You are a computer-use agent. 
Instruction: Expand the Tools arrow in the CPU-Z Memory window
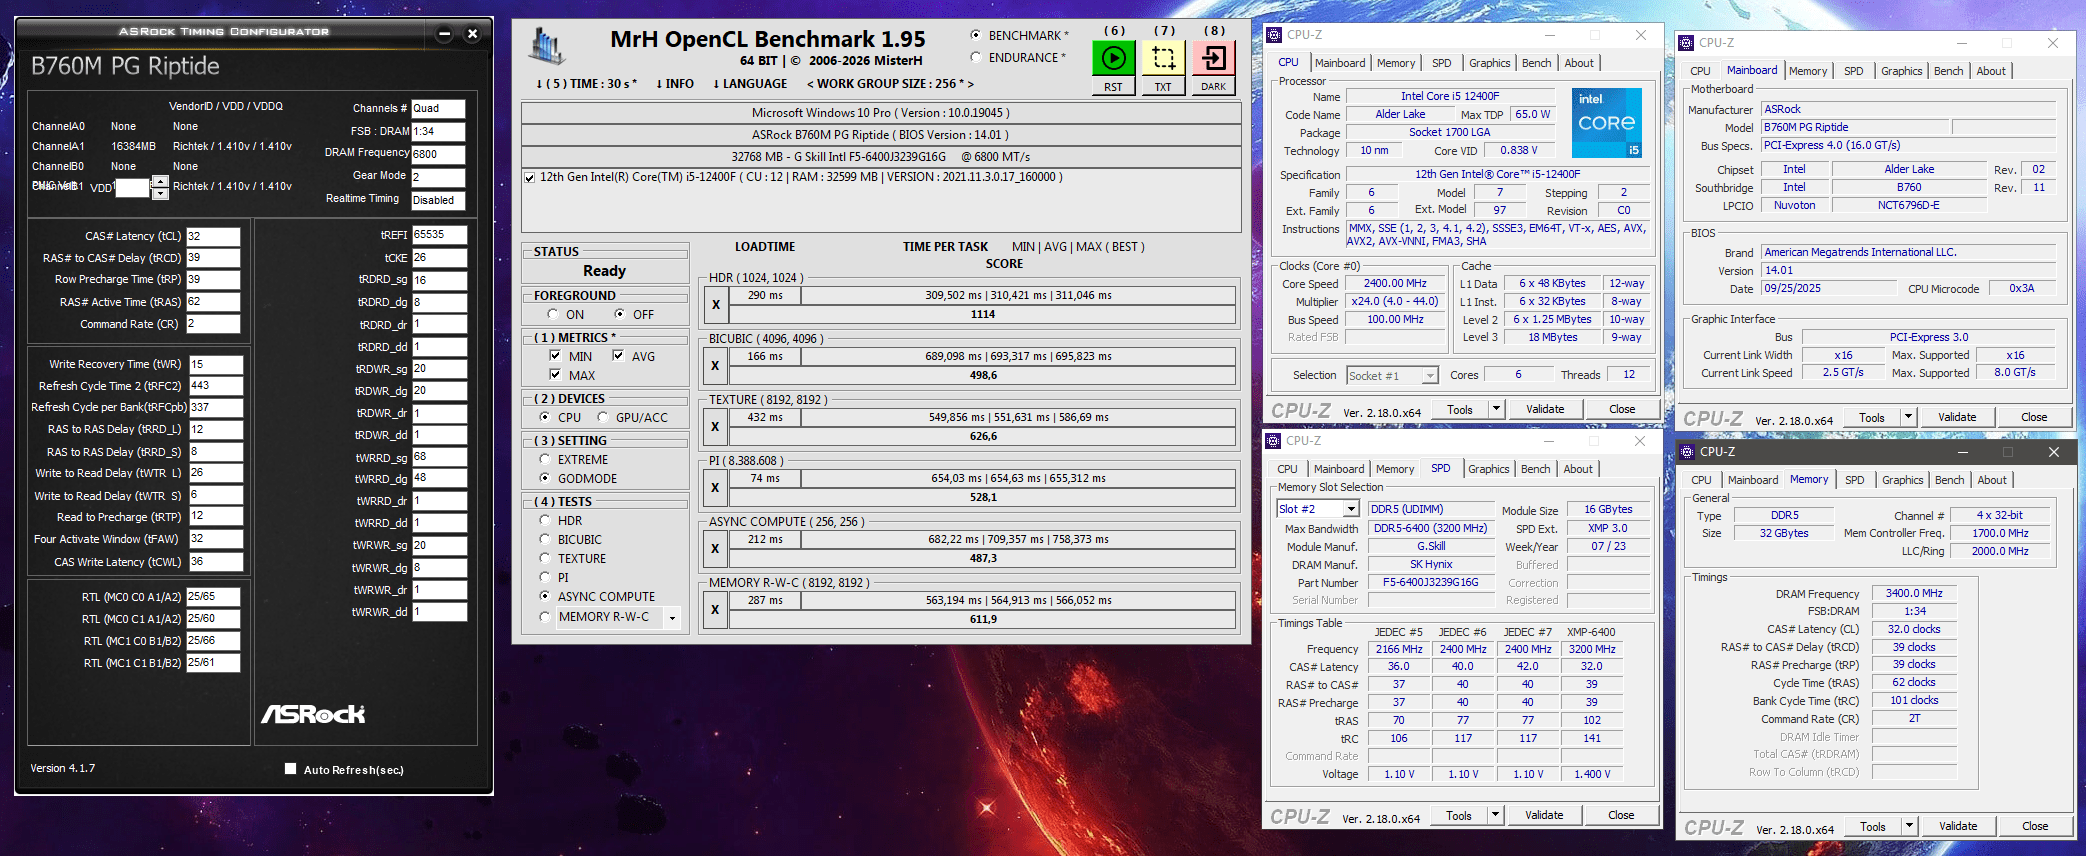[1909, 826]
